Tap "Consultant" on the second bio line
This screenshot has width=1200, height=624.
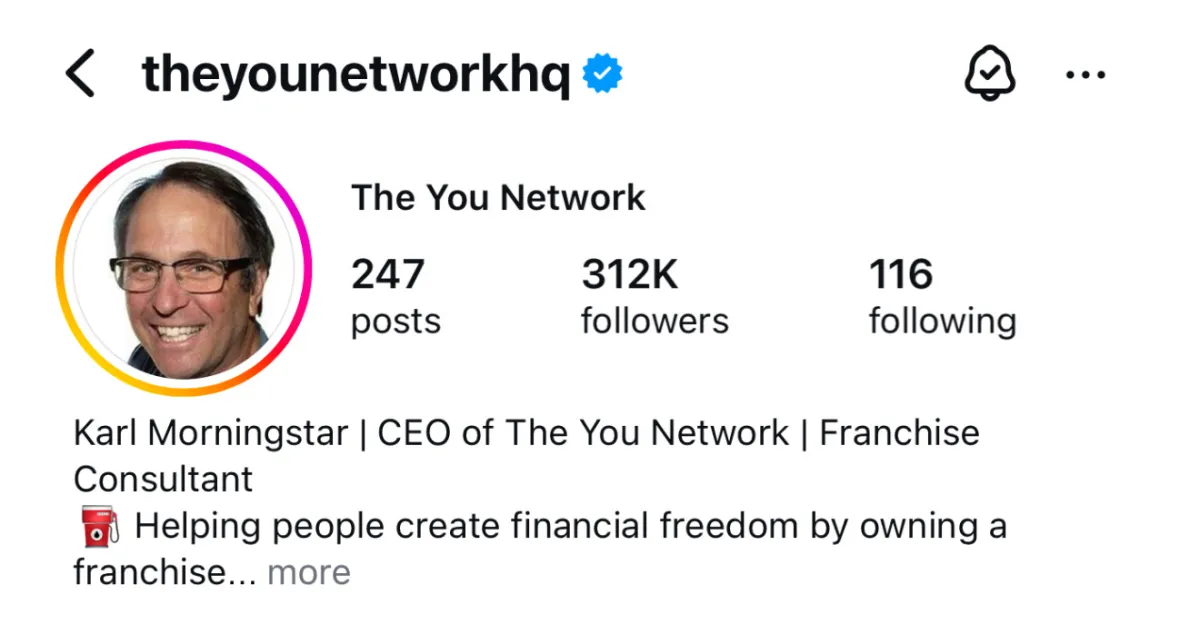coord(163,479)
